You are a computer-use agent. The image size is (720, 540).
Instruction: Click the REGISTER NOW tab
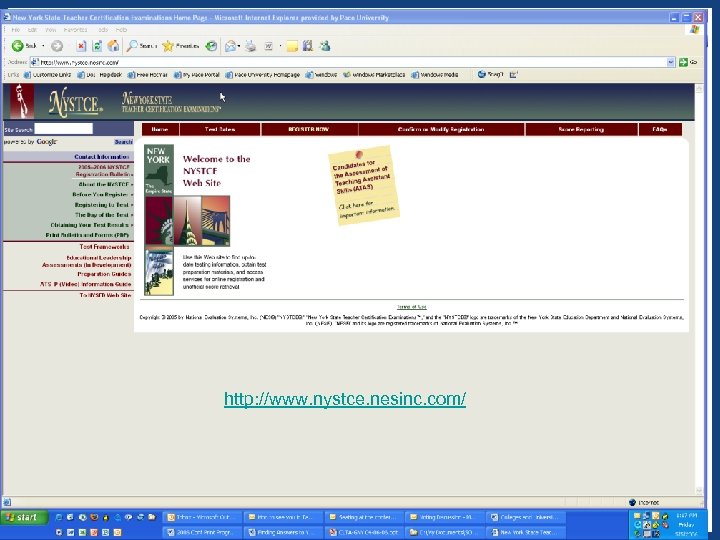(309, 129)
